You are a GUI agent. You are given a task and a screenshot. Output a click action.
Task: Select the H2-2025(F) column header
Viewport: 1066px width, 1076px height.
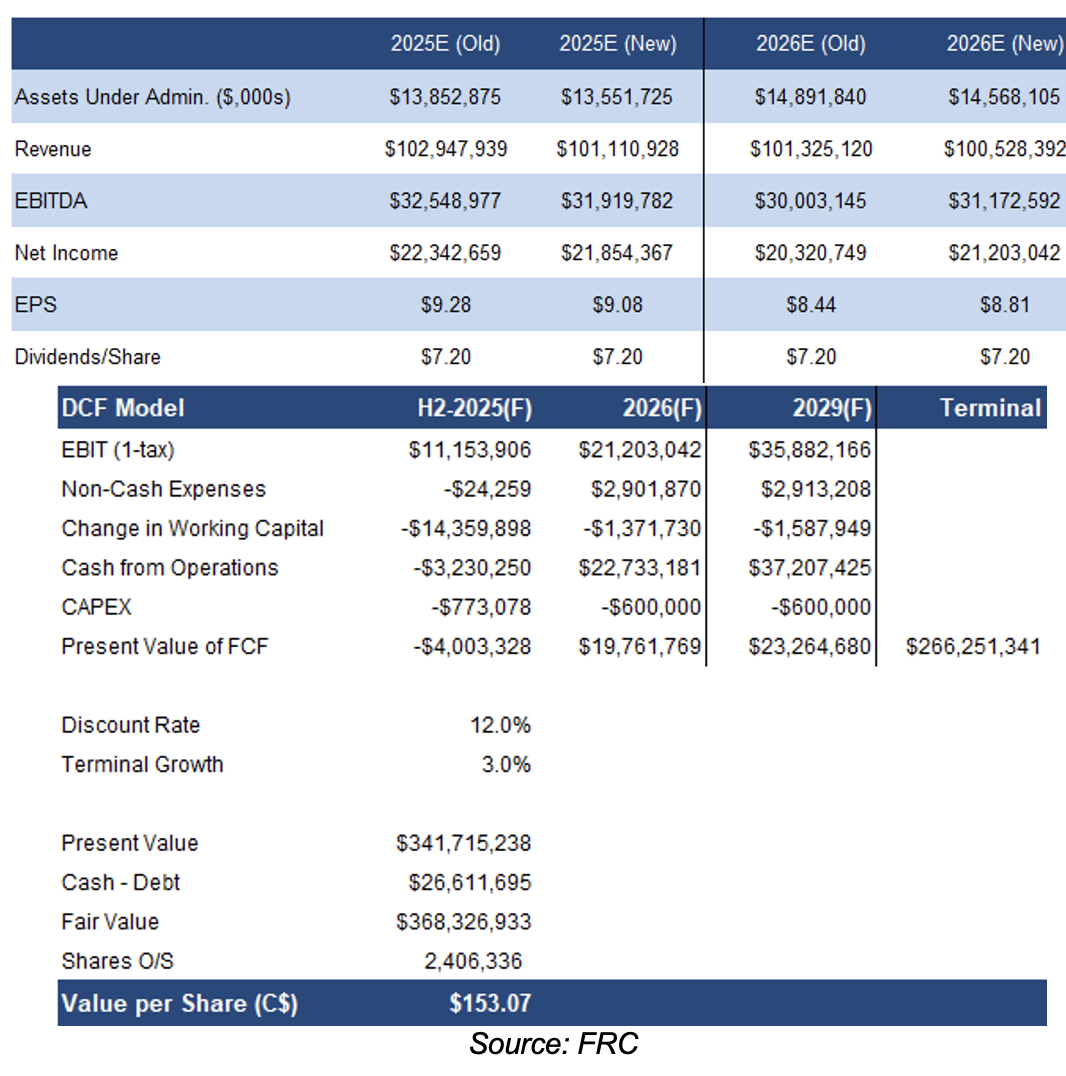474,408
